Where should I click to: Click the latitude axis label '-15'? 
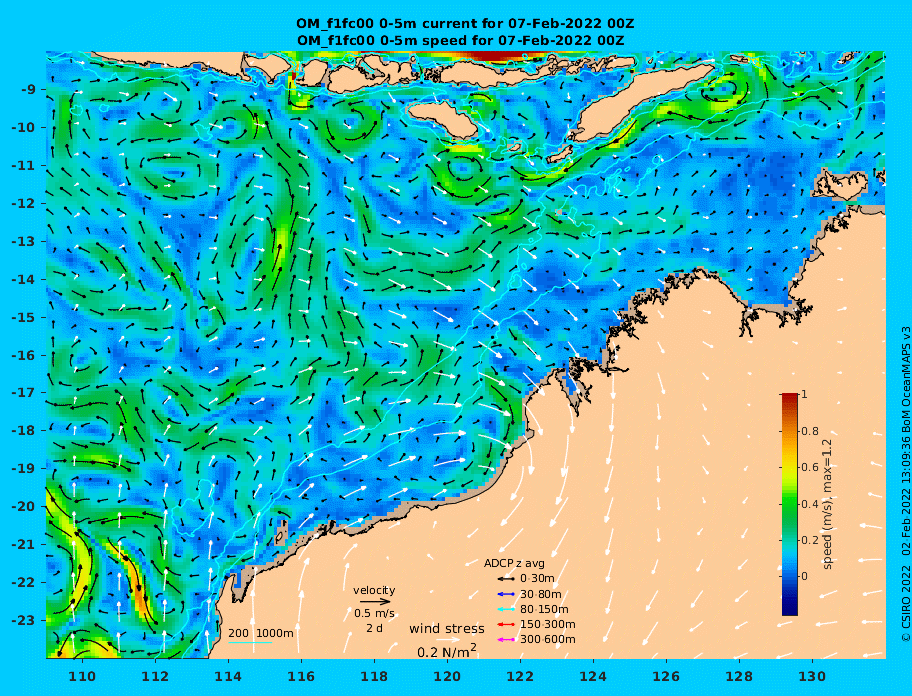24,317
